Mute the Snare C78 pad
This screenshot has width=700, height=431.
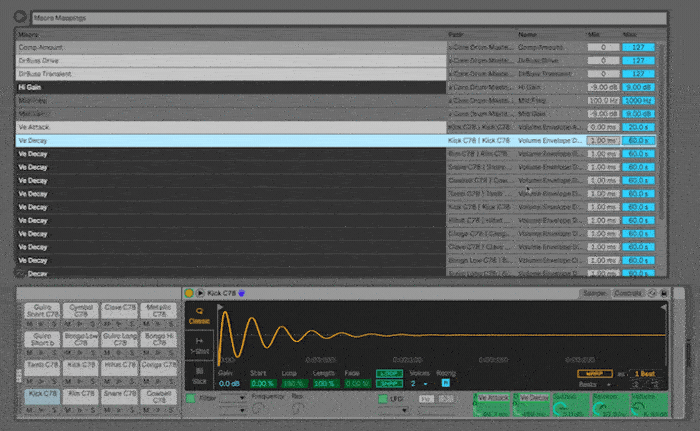[108, 410]
